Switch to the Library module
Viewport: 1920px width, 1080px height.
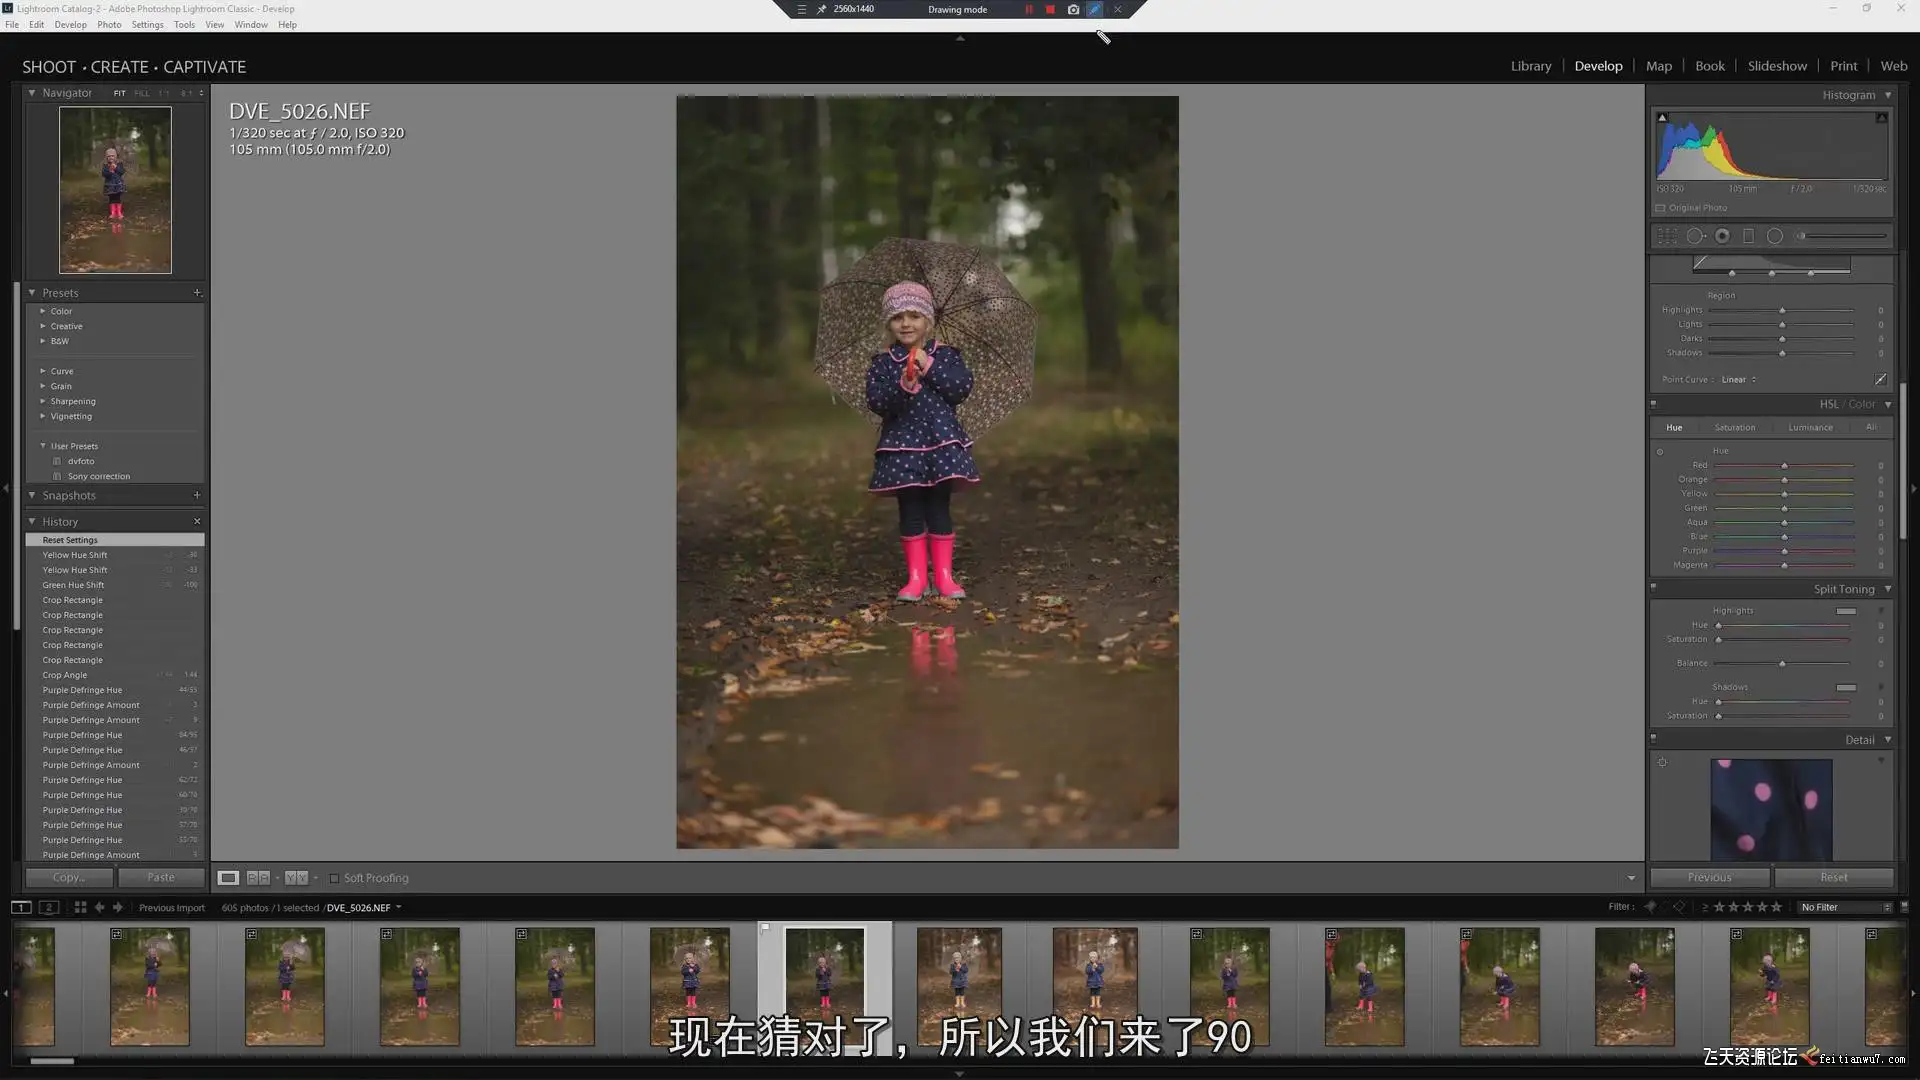tap(1530, 66)
